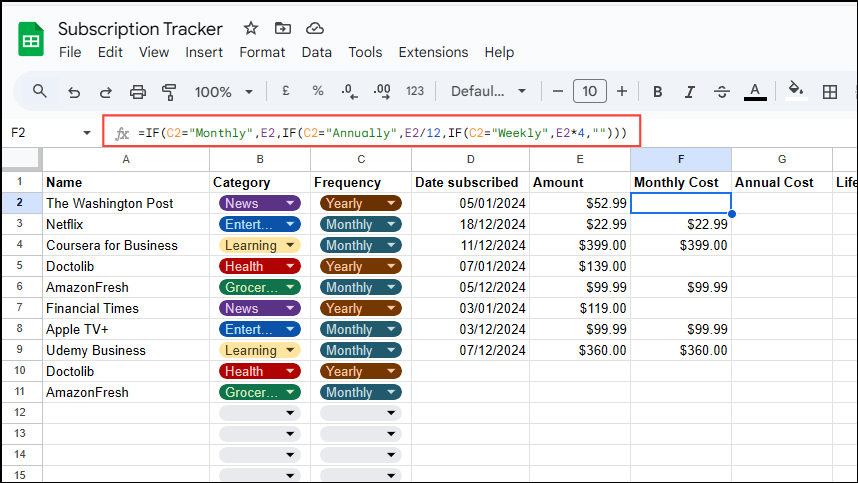
Task: Open the Format menu
Action: tap(262, 52)
